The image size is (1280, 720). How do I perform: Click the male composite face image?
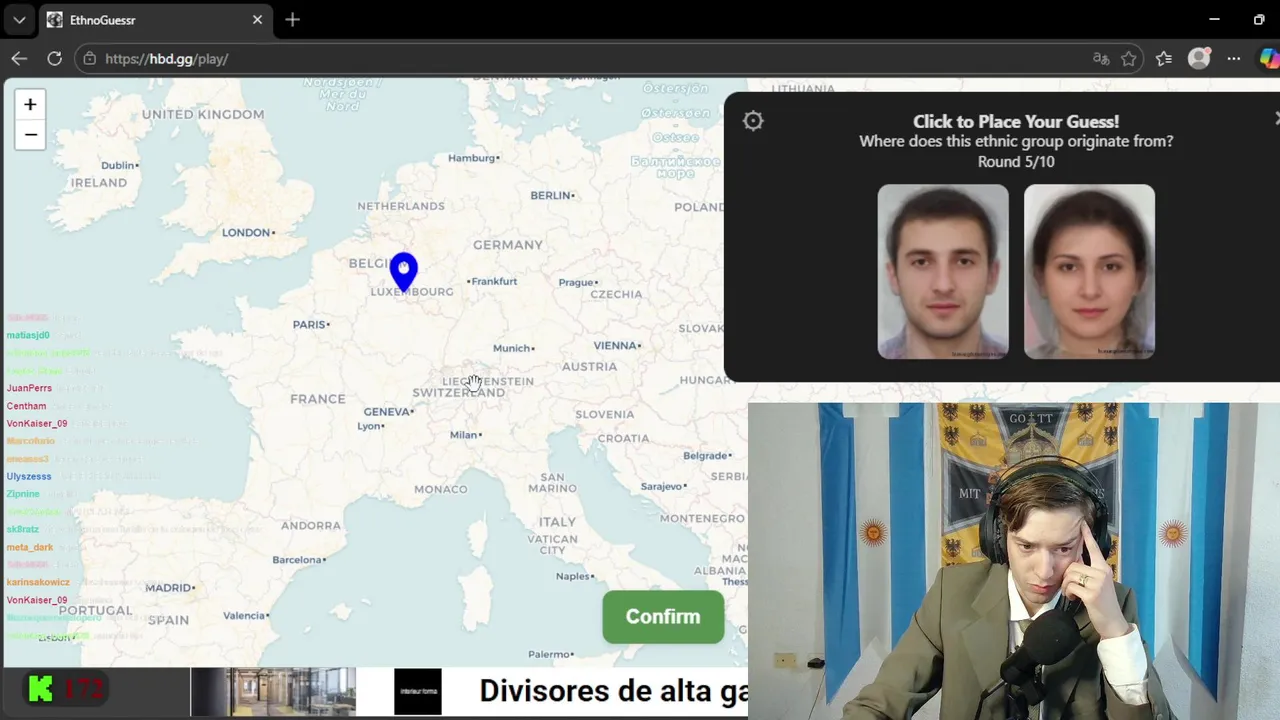click(x=943, y=271)
